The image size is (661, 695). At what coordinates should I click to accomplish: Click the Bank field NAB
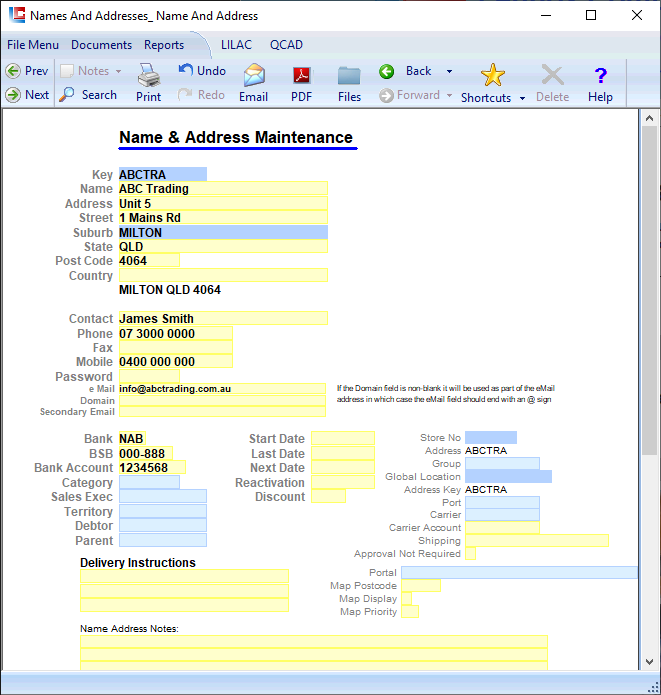132,438
